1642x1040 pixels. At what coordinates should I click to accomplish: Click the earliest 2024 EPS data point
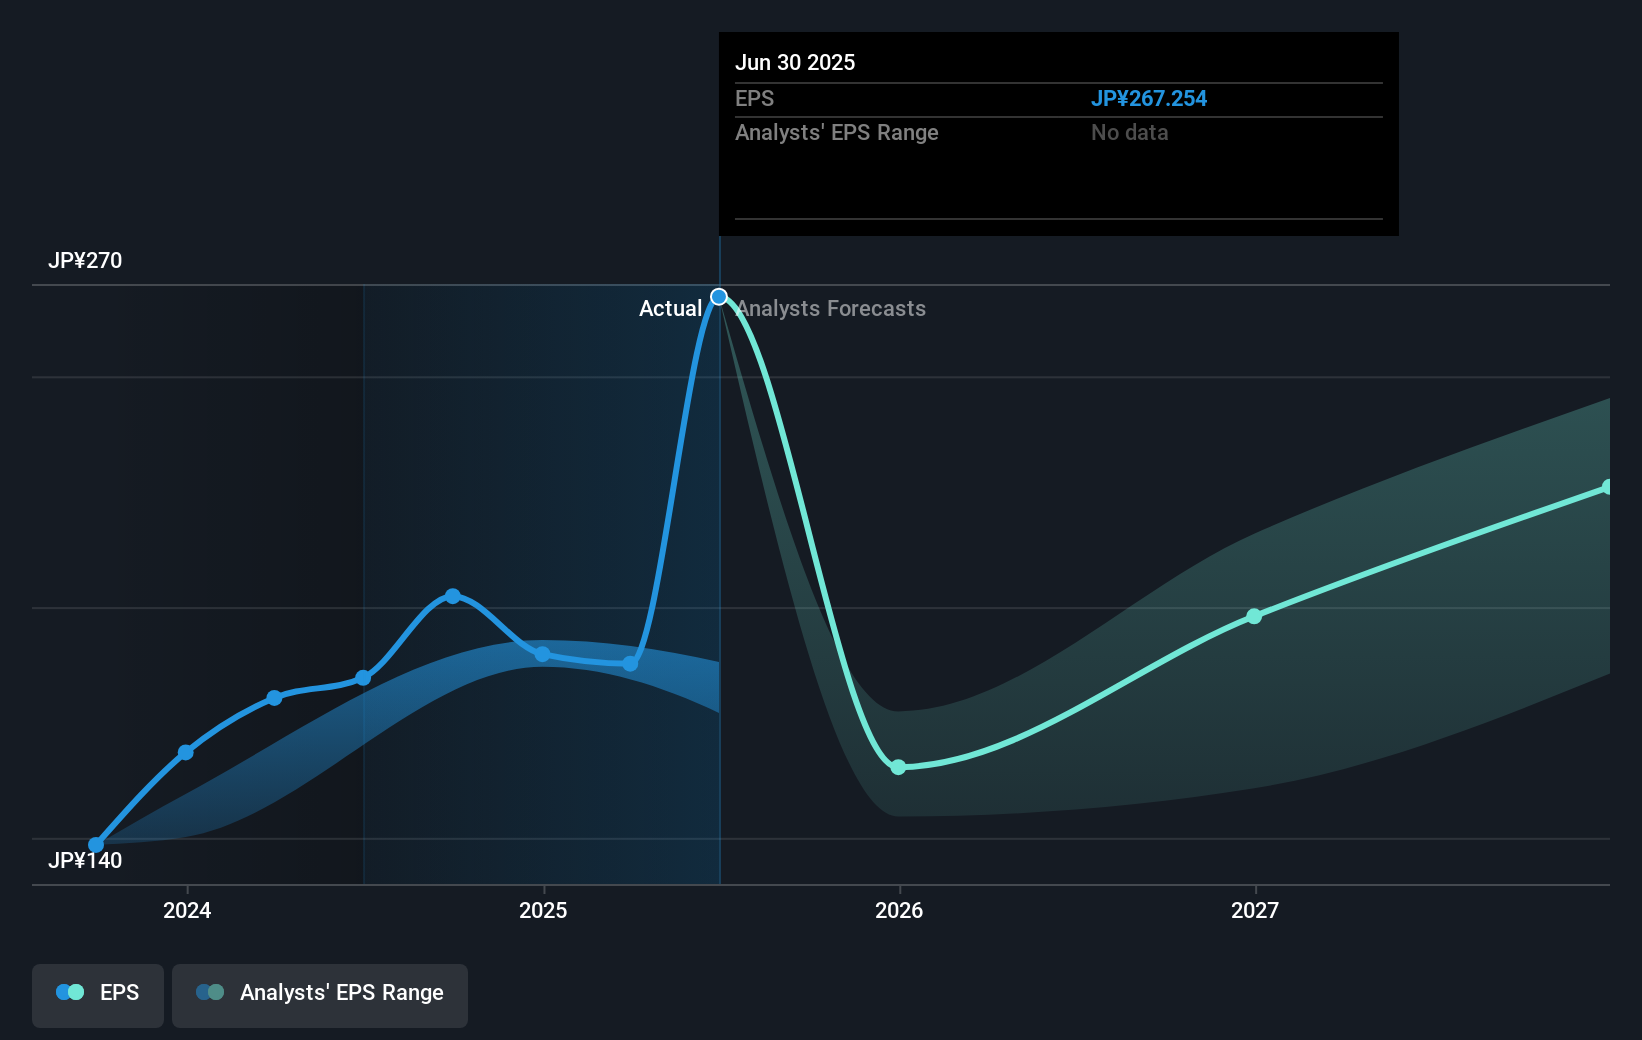96,845
